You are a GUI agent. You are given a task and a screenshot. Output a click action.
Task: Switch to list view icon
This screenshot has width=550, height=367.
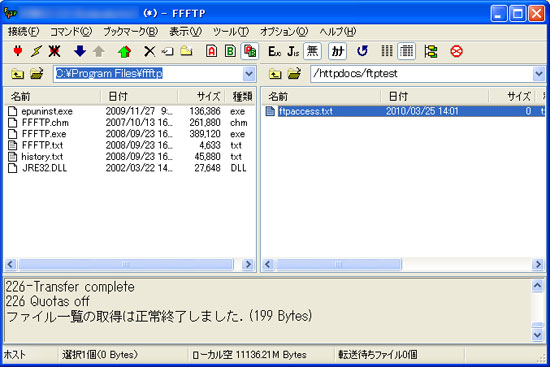click(387, 51)
